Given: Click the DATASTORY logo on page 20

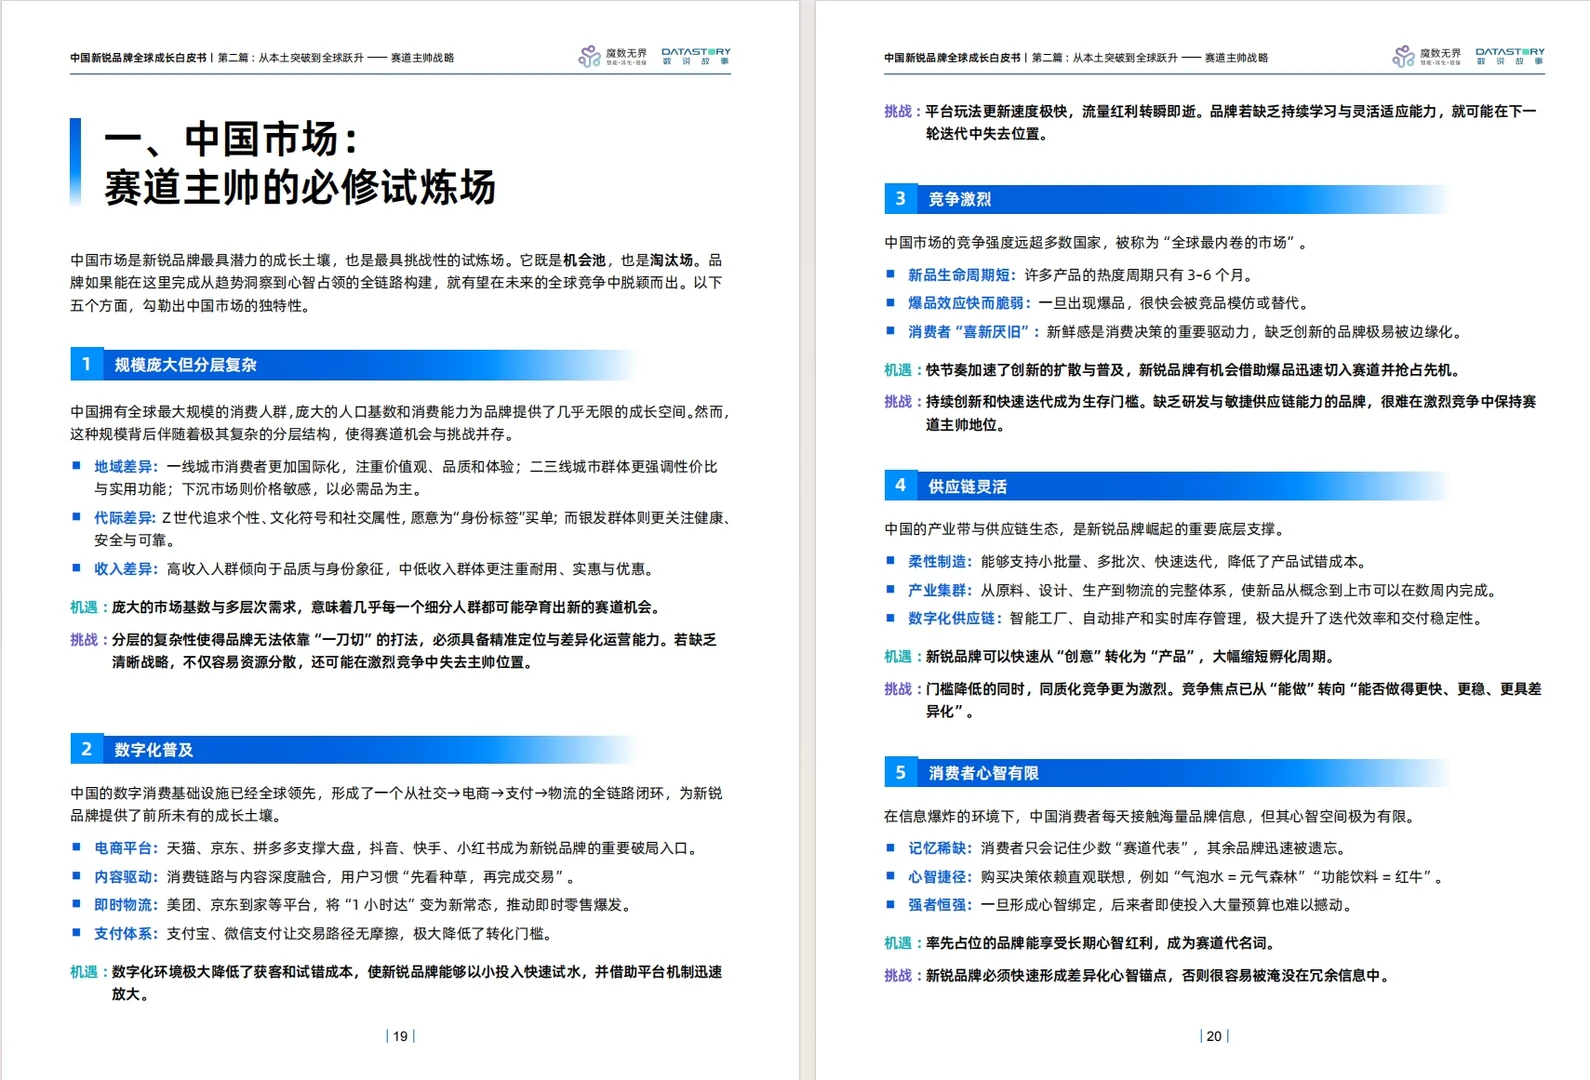Looking at the screenshot, I should coord(1510,56).
